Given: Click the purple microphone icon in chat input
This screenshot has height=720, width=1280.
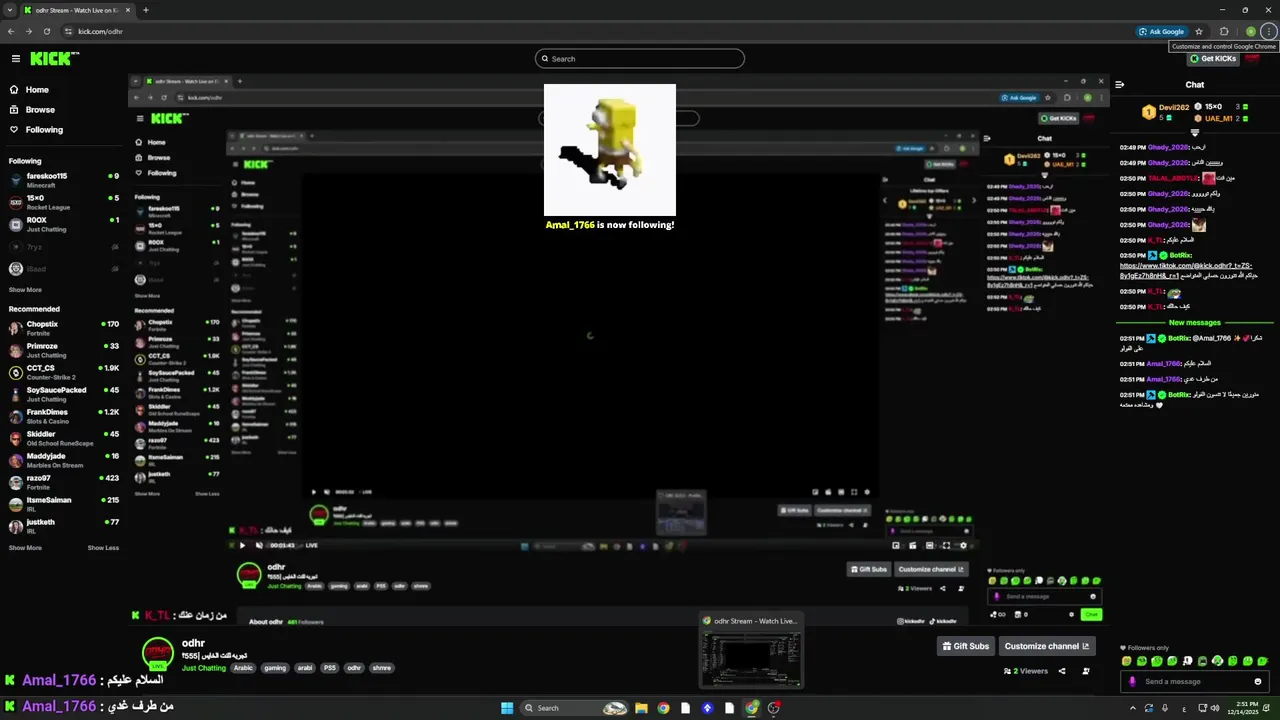Looking at the screenshot, I should pos(1132,681).
